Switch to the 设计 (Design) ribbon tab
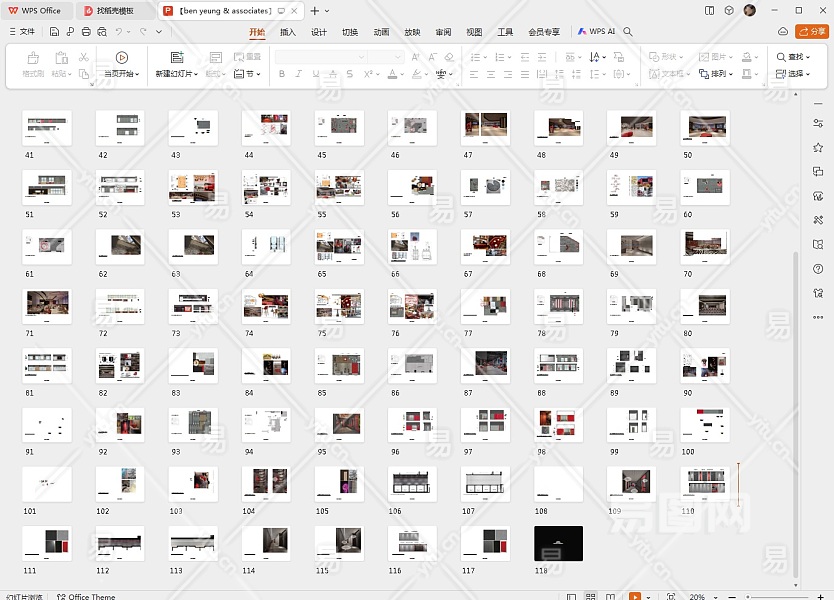 tap(318, 32)
